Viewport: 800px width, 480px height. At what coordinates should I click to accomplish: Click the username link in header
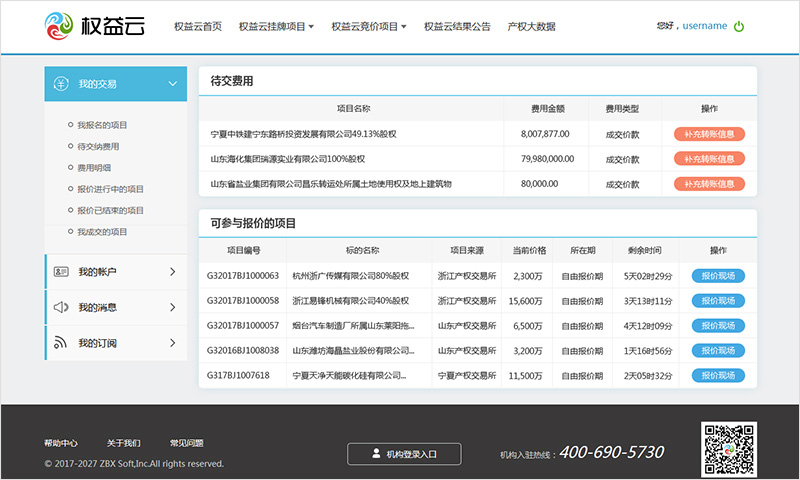704,26
